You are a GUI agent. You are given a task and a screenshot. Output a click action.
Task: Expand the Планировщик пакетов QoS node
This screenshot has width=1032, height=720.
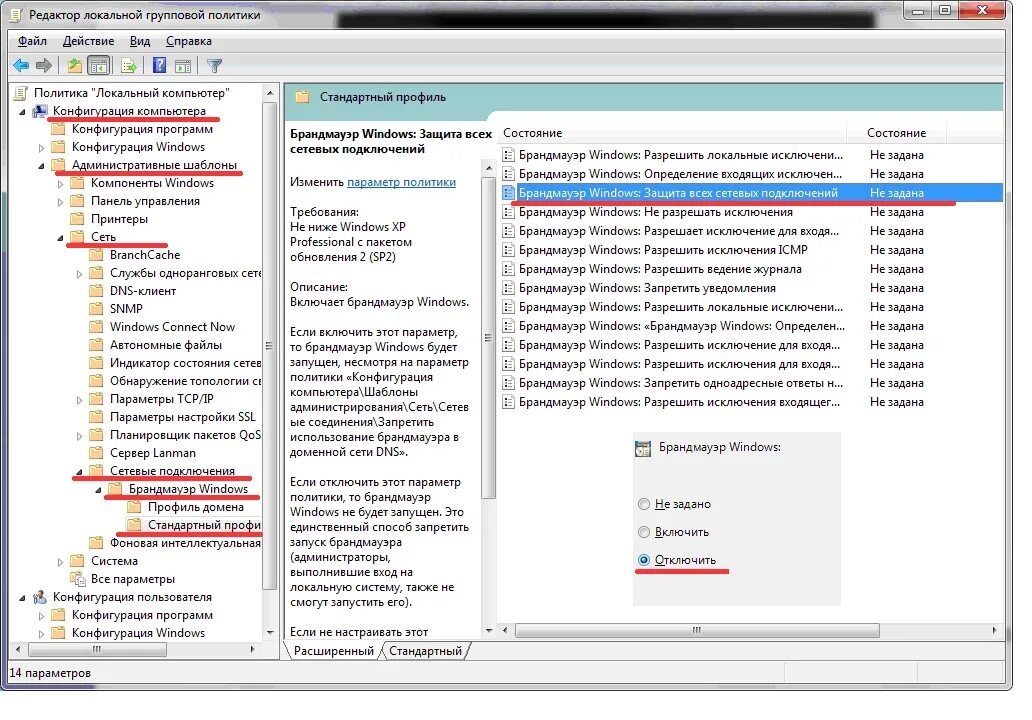tap(80, 436)
